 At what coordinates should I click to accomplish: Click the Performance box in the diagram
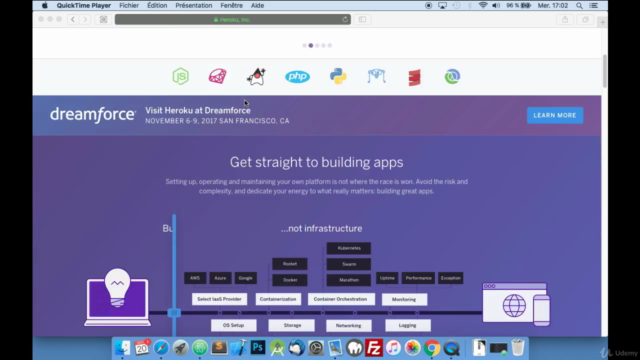pyautogui.click(x=418, y=278)
